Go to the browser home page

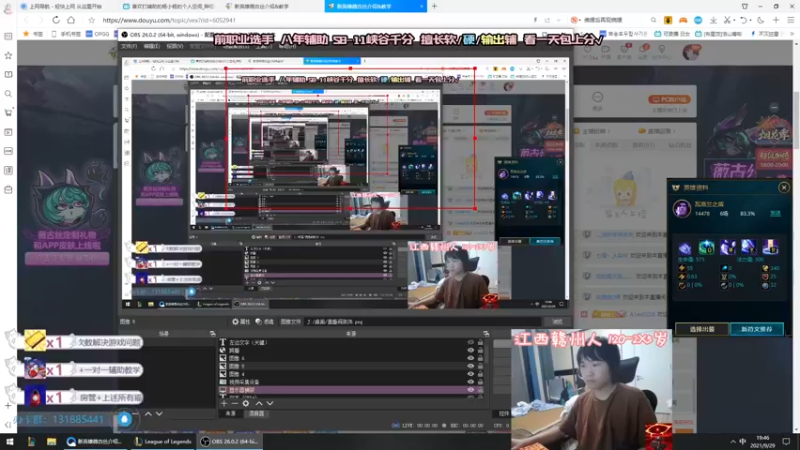tap(71, 20)
